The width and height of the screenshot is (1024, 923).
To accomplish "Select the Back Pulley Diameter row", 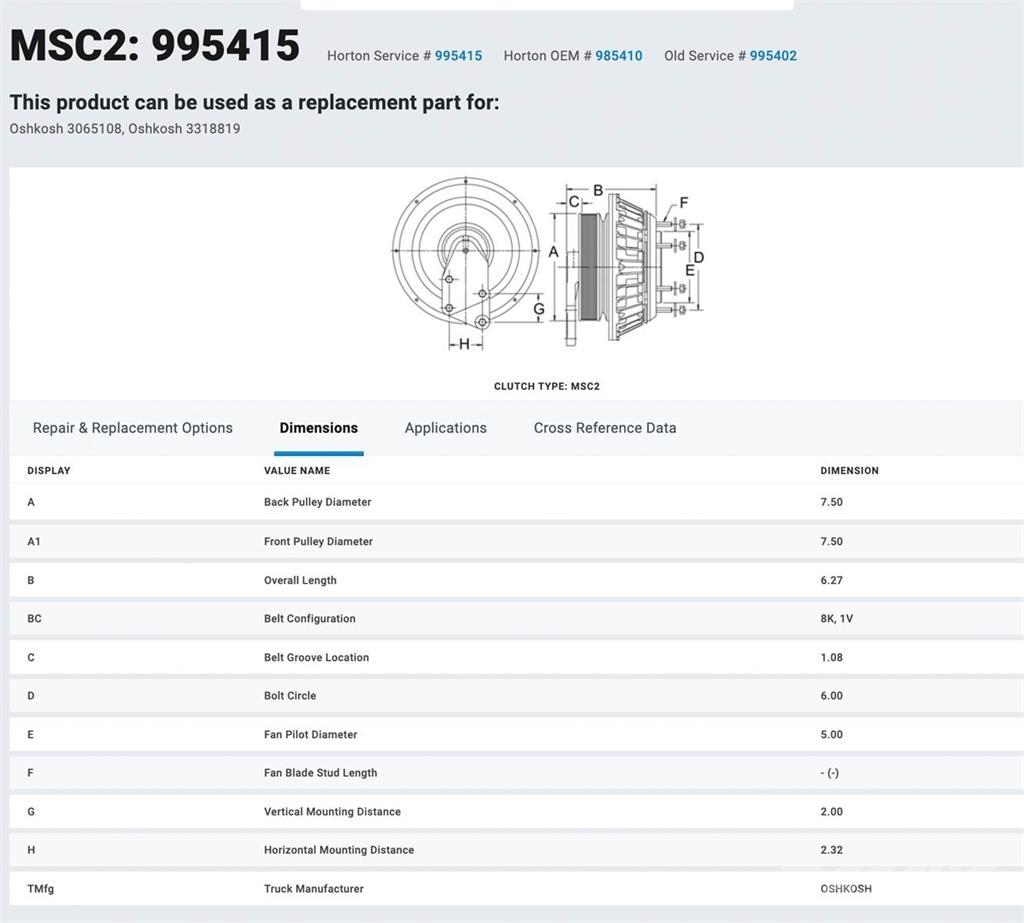I will (x=317, y=502).
